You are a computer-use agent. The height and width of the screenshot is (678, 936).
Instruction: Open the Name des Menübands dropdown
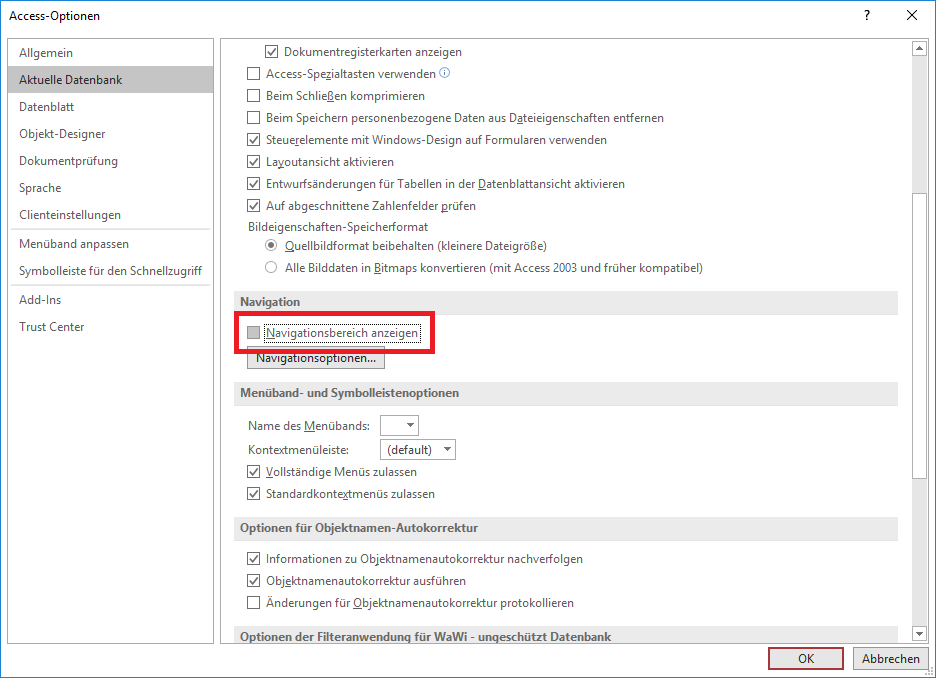[x=400, y=426]
